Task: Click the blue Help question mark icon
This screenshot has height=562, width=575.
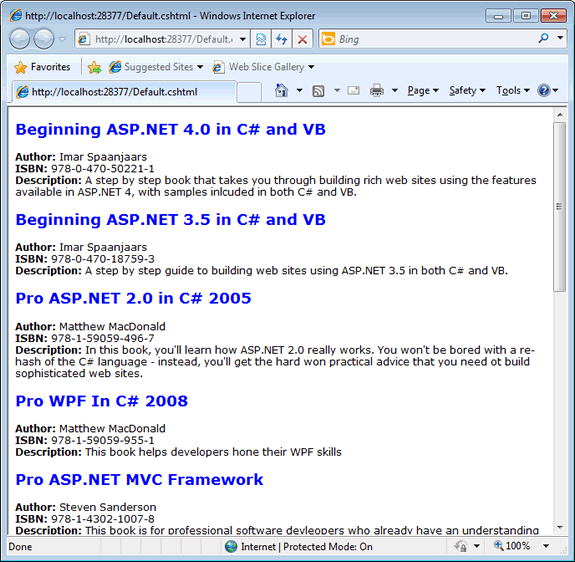Action: click(x=544, y=90)
